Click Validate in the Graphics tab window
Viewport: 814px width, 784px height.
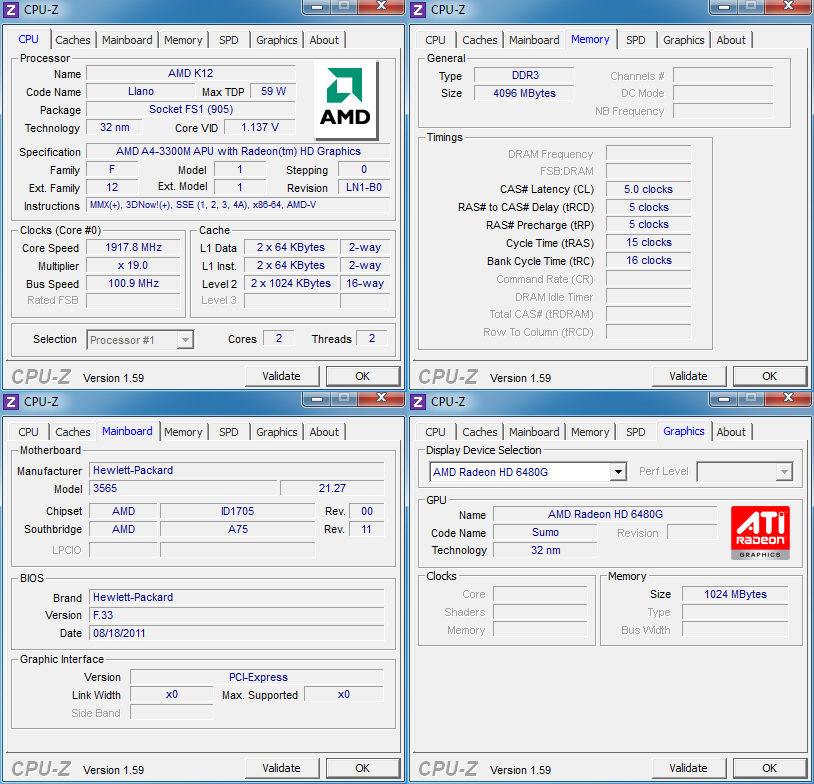(x=688, y=768)
